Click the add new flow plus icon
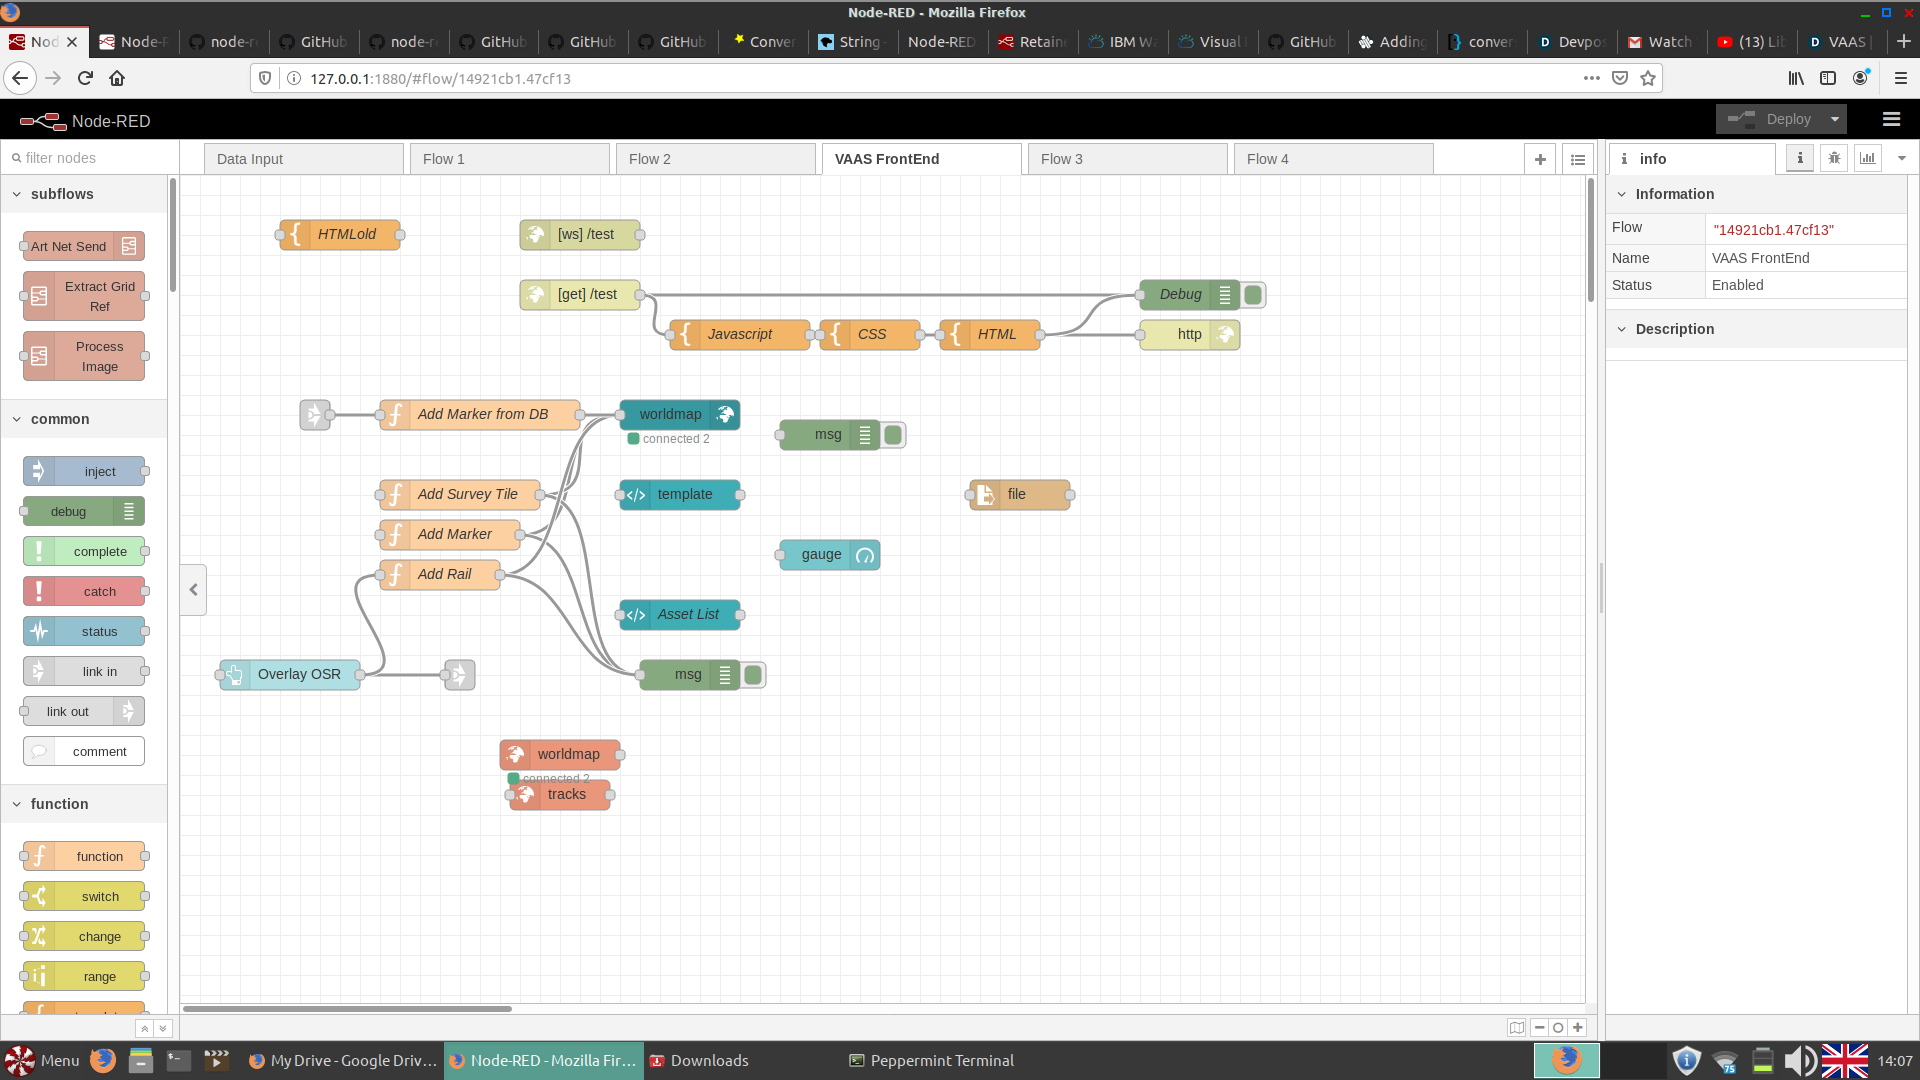Viewport: 1920px width, 1080px height. [x=1540, y=159]
